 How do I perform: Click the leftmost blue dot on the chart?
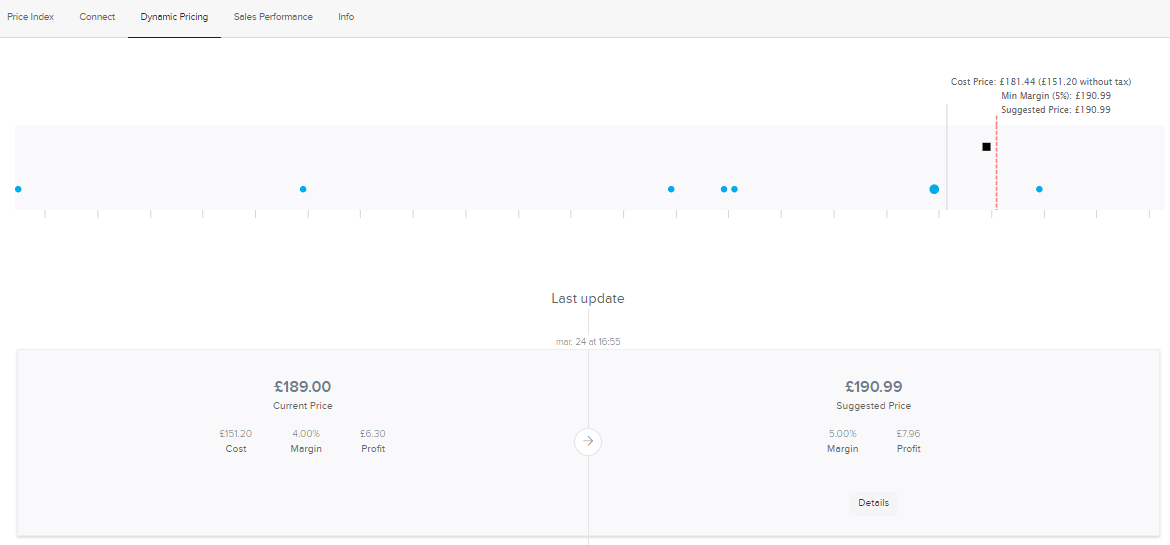point(18,189)
